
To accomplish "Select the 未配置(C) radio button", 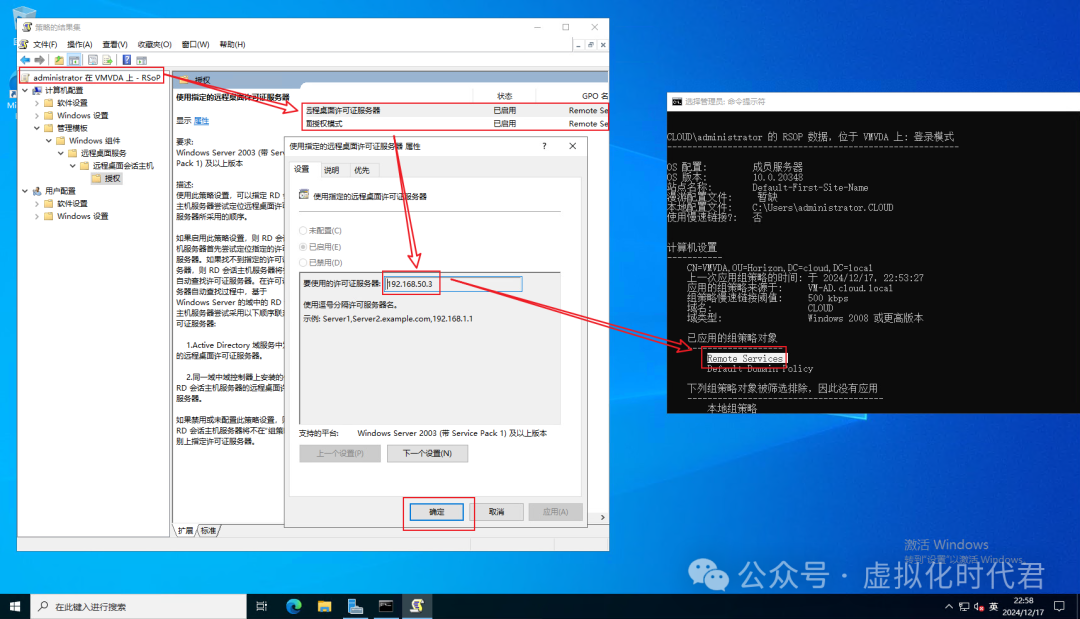I will pos(304,230).
